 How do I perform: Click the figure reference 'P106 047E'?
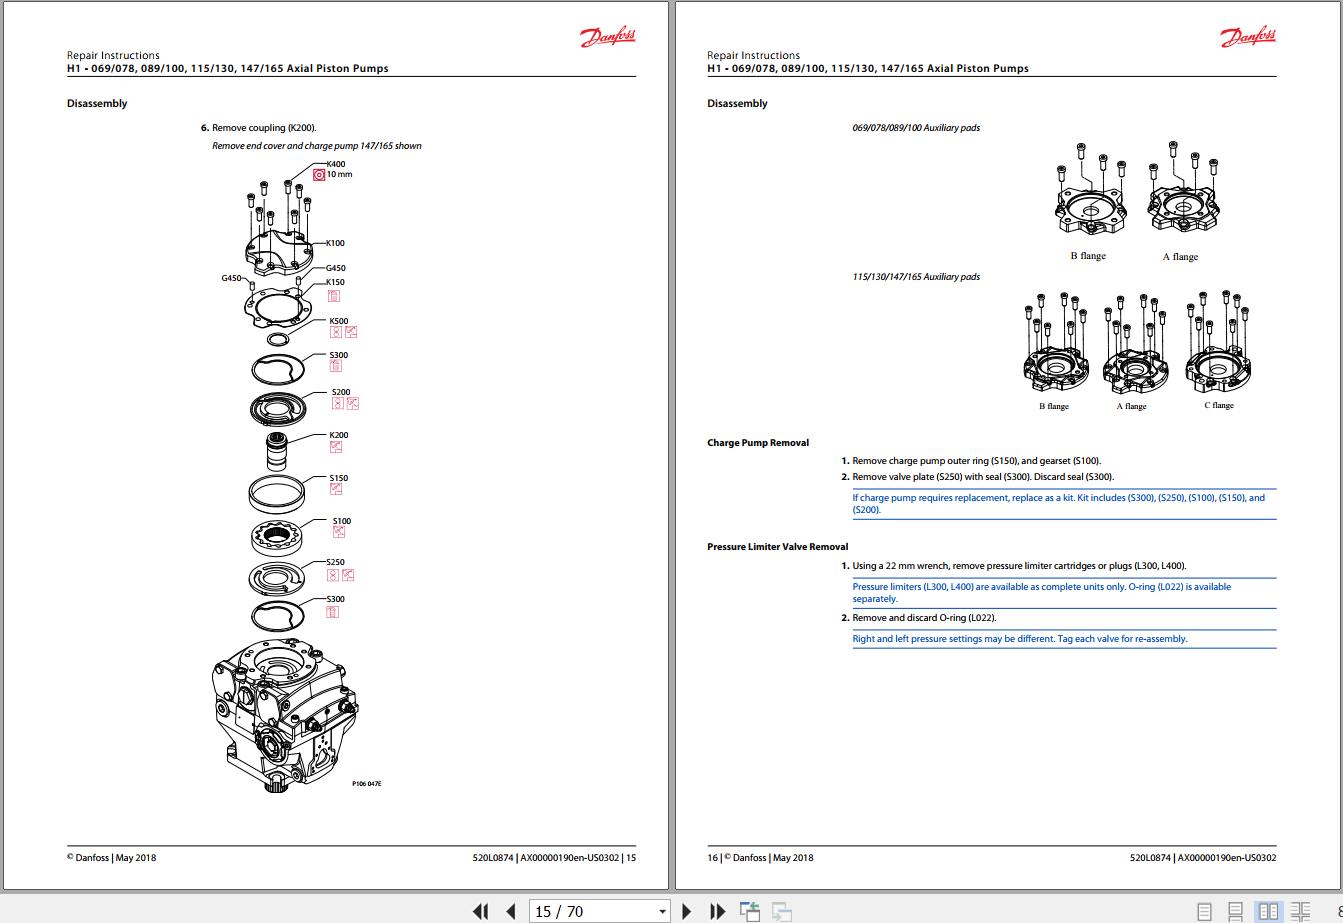(366, 783)
